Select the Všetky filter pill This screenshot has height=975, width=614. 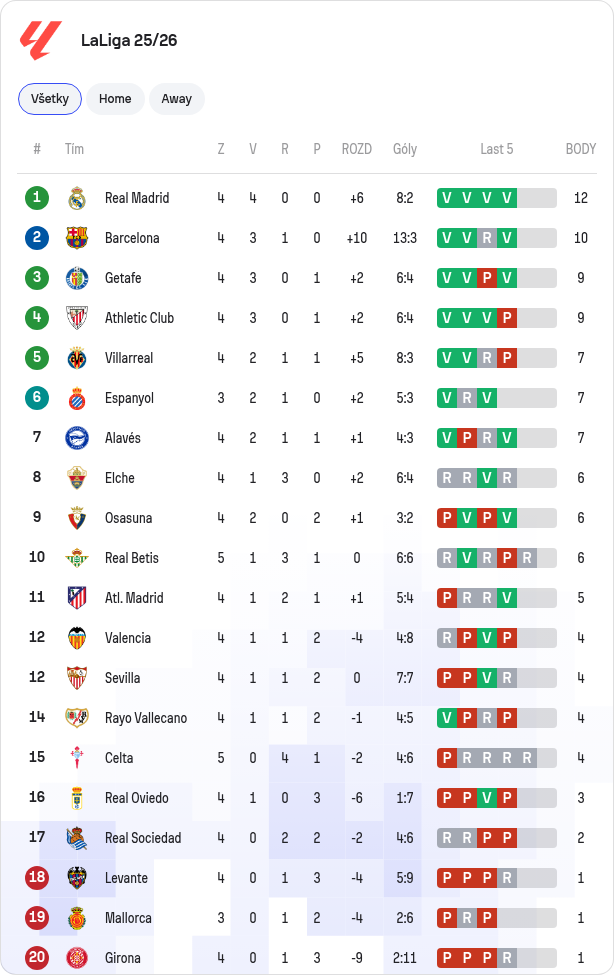tap(50, 99)
